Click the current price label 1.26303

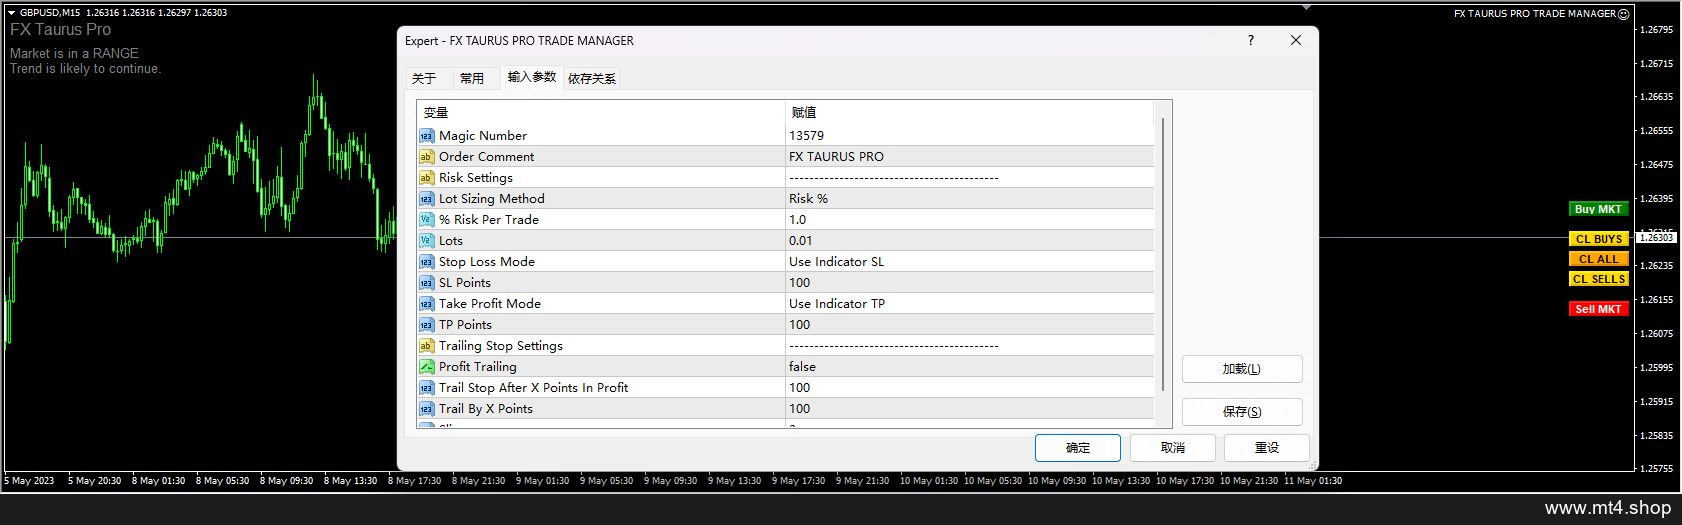pos(1657,238)
